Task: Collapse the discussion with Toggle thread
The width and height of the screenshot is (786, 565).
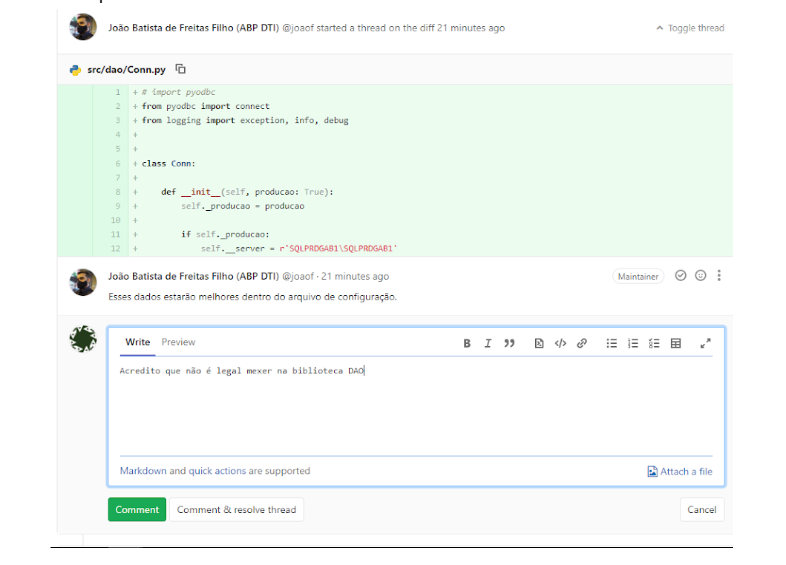Action: [x=690, y=28]
